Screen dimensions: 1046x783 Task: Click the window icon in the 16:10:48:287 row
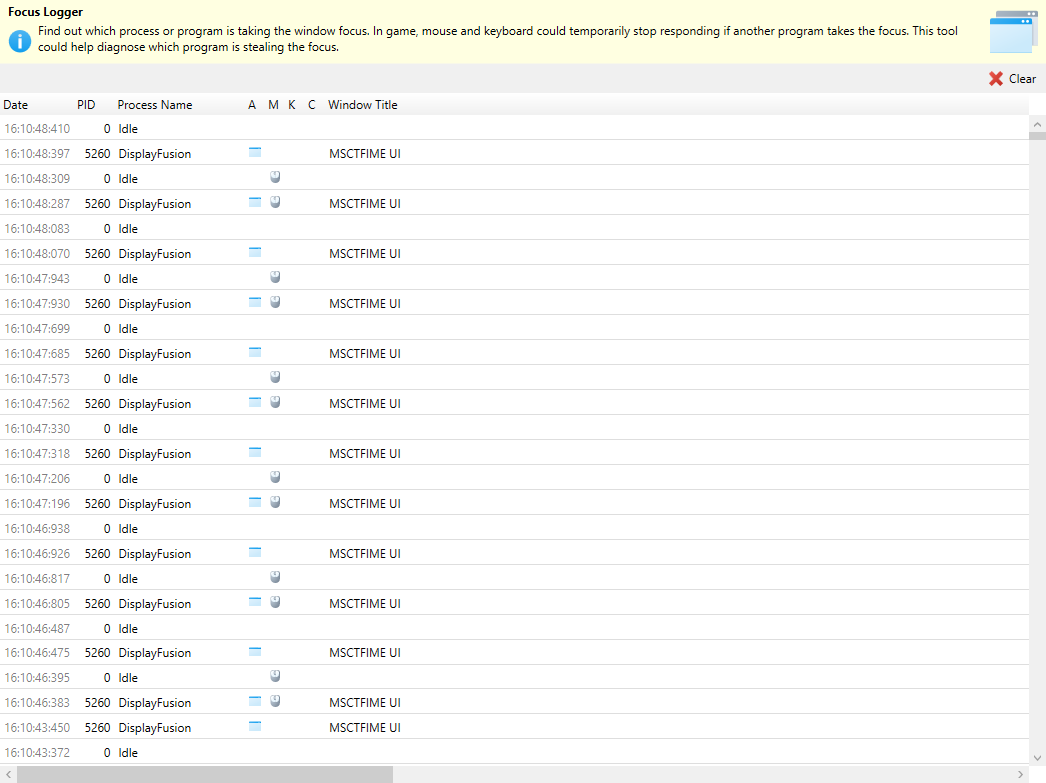[255, 202]
